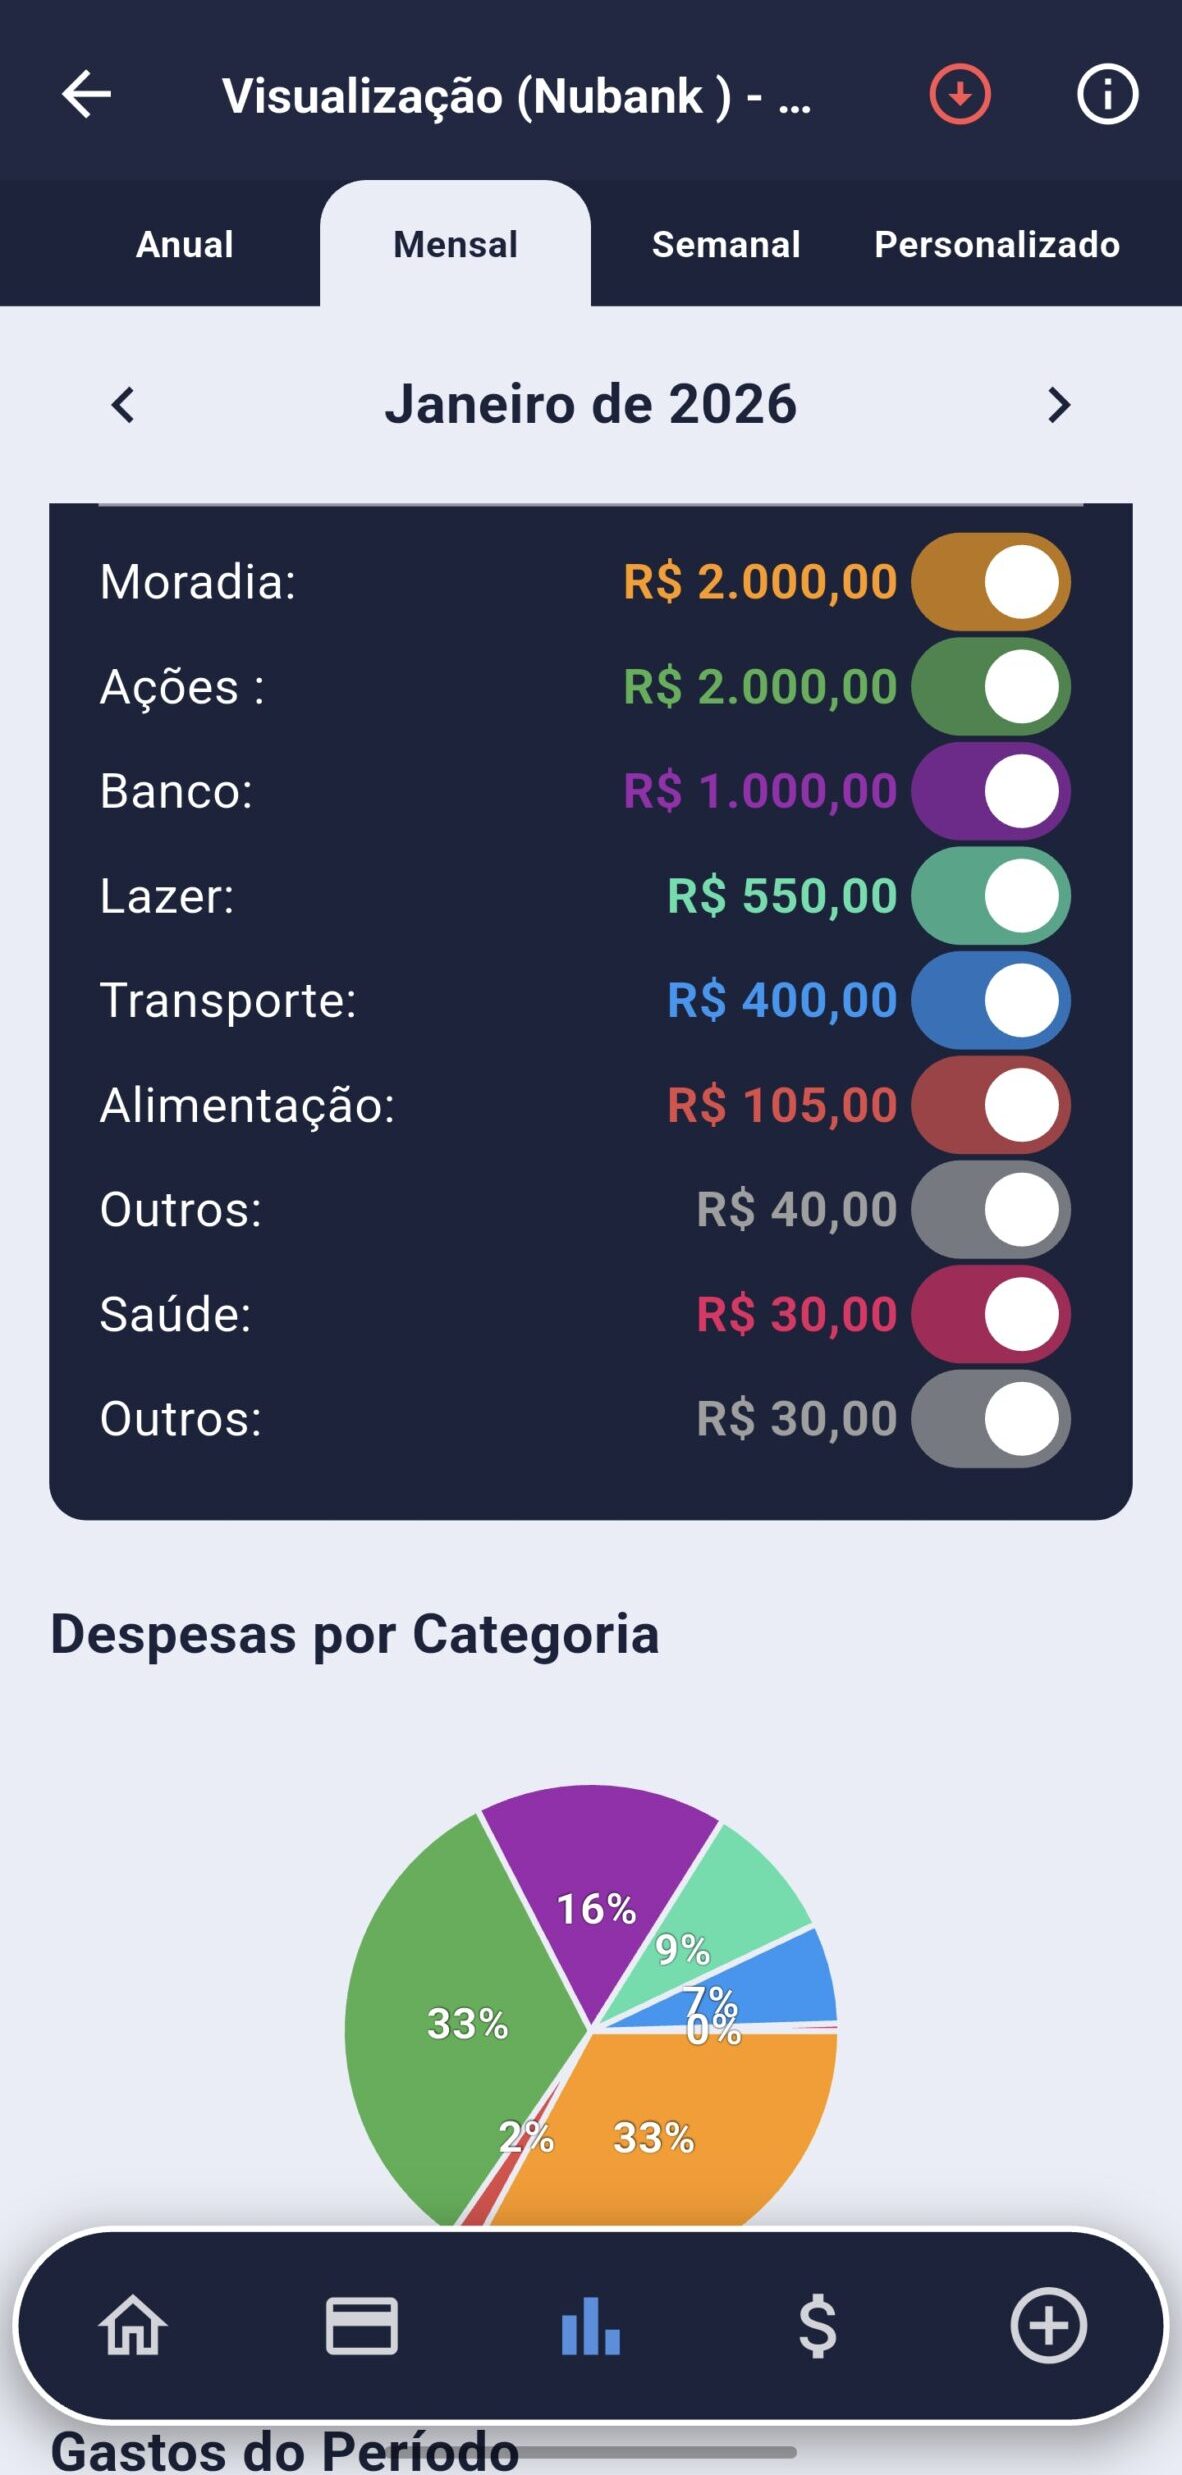Turn off the Saúde category toggle

pos(991,1314)
